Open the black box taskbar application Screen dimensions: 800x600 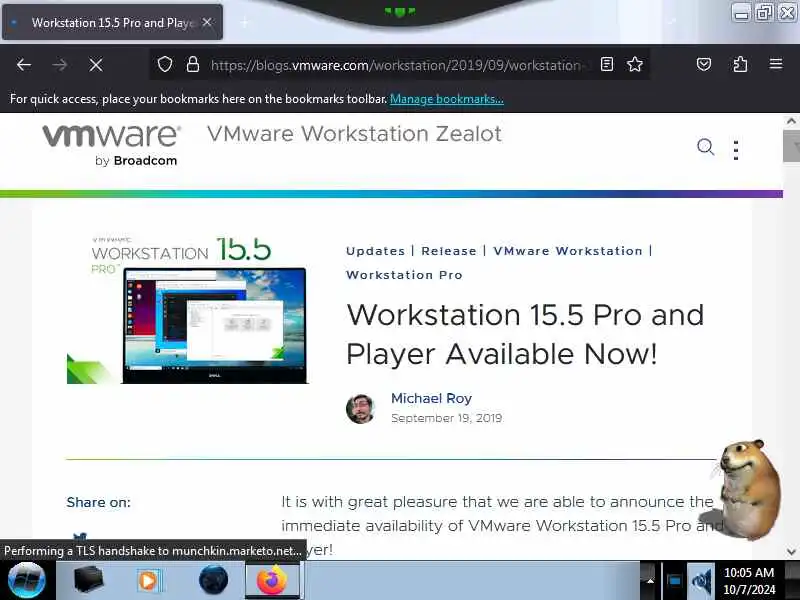[x=88, y=580]
